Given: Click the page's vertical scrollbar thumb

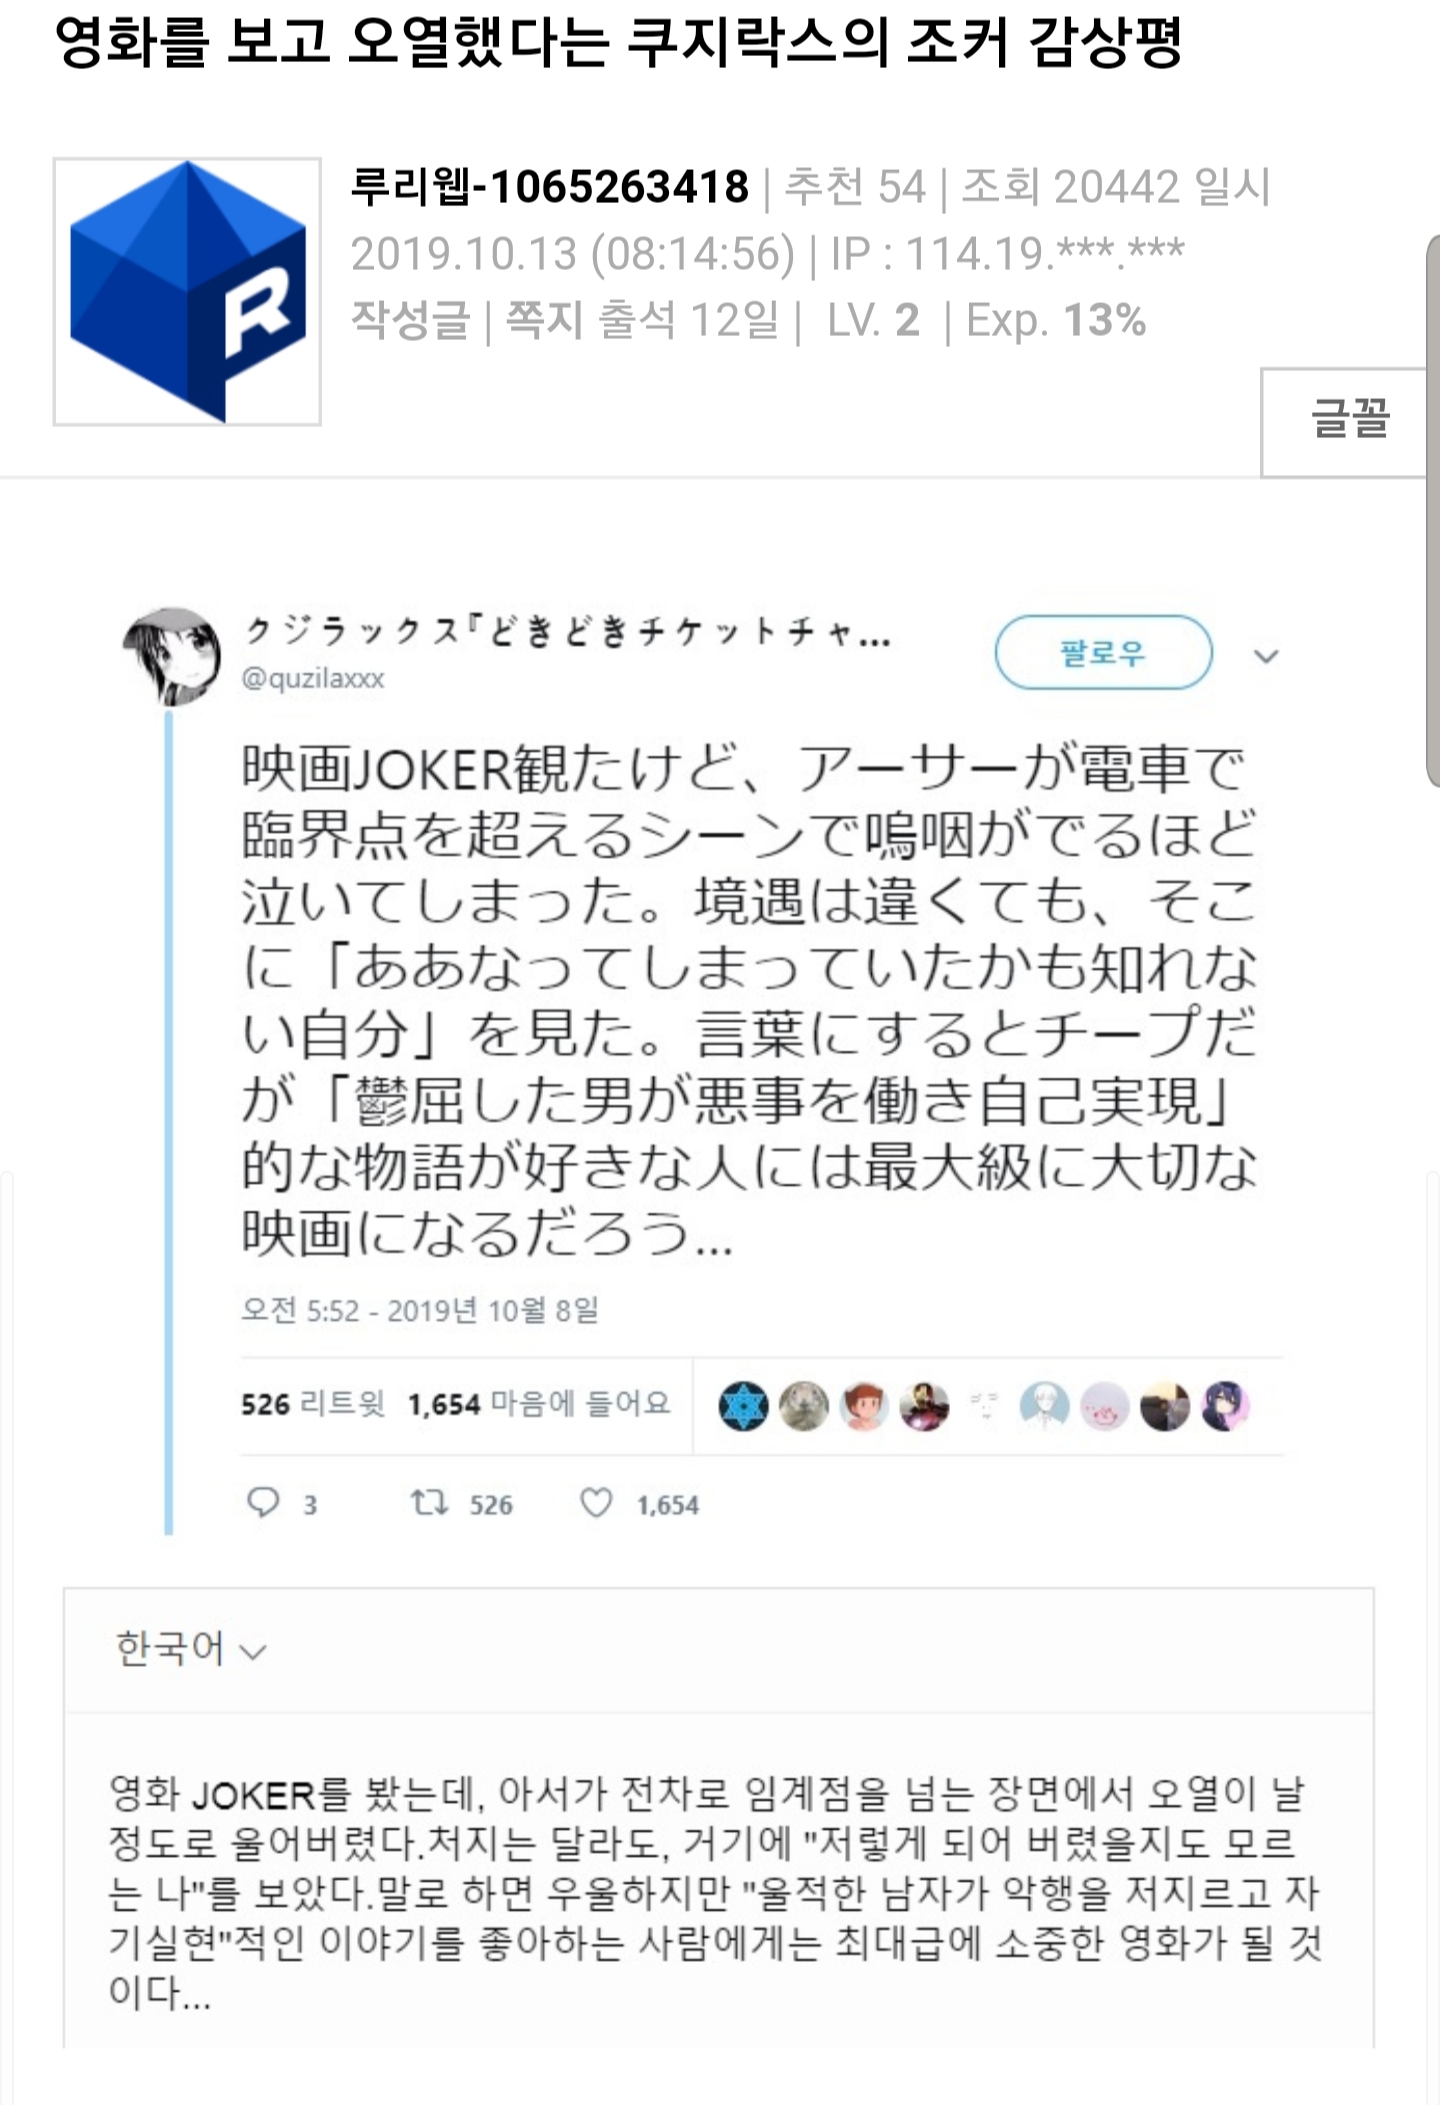Looking at the screenshot, I should point(1432,511).
